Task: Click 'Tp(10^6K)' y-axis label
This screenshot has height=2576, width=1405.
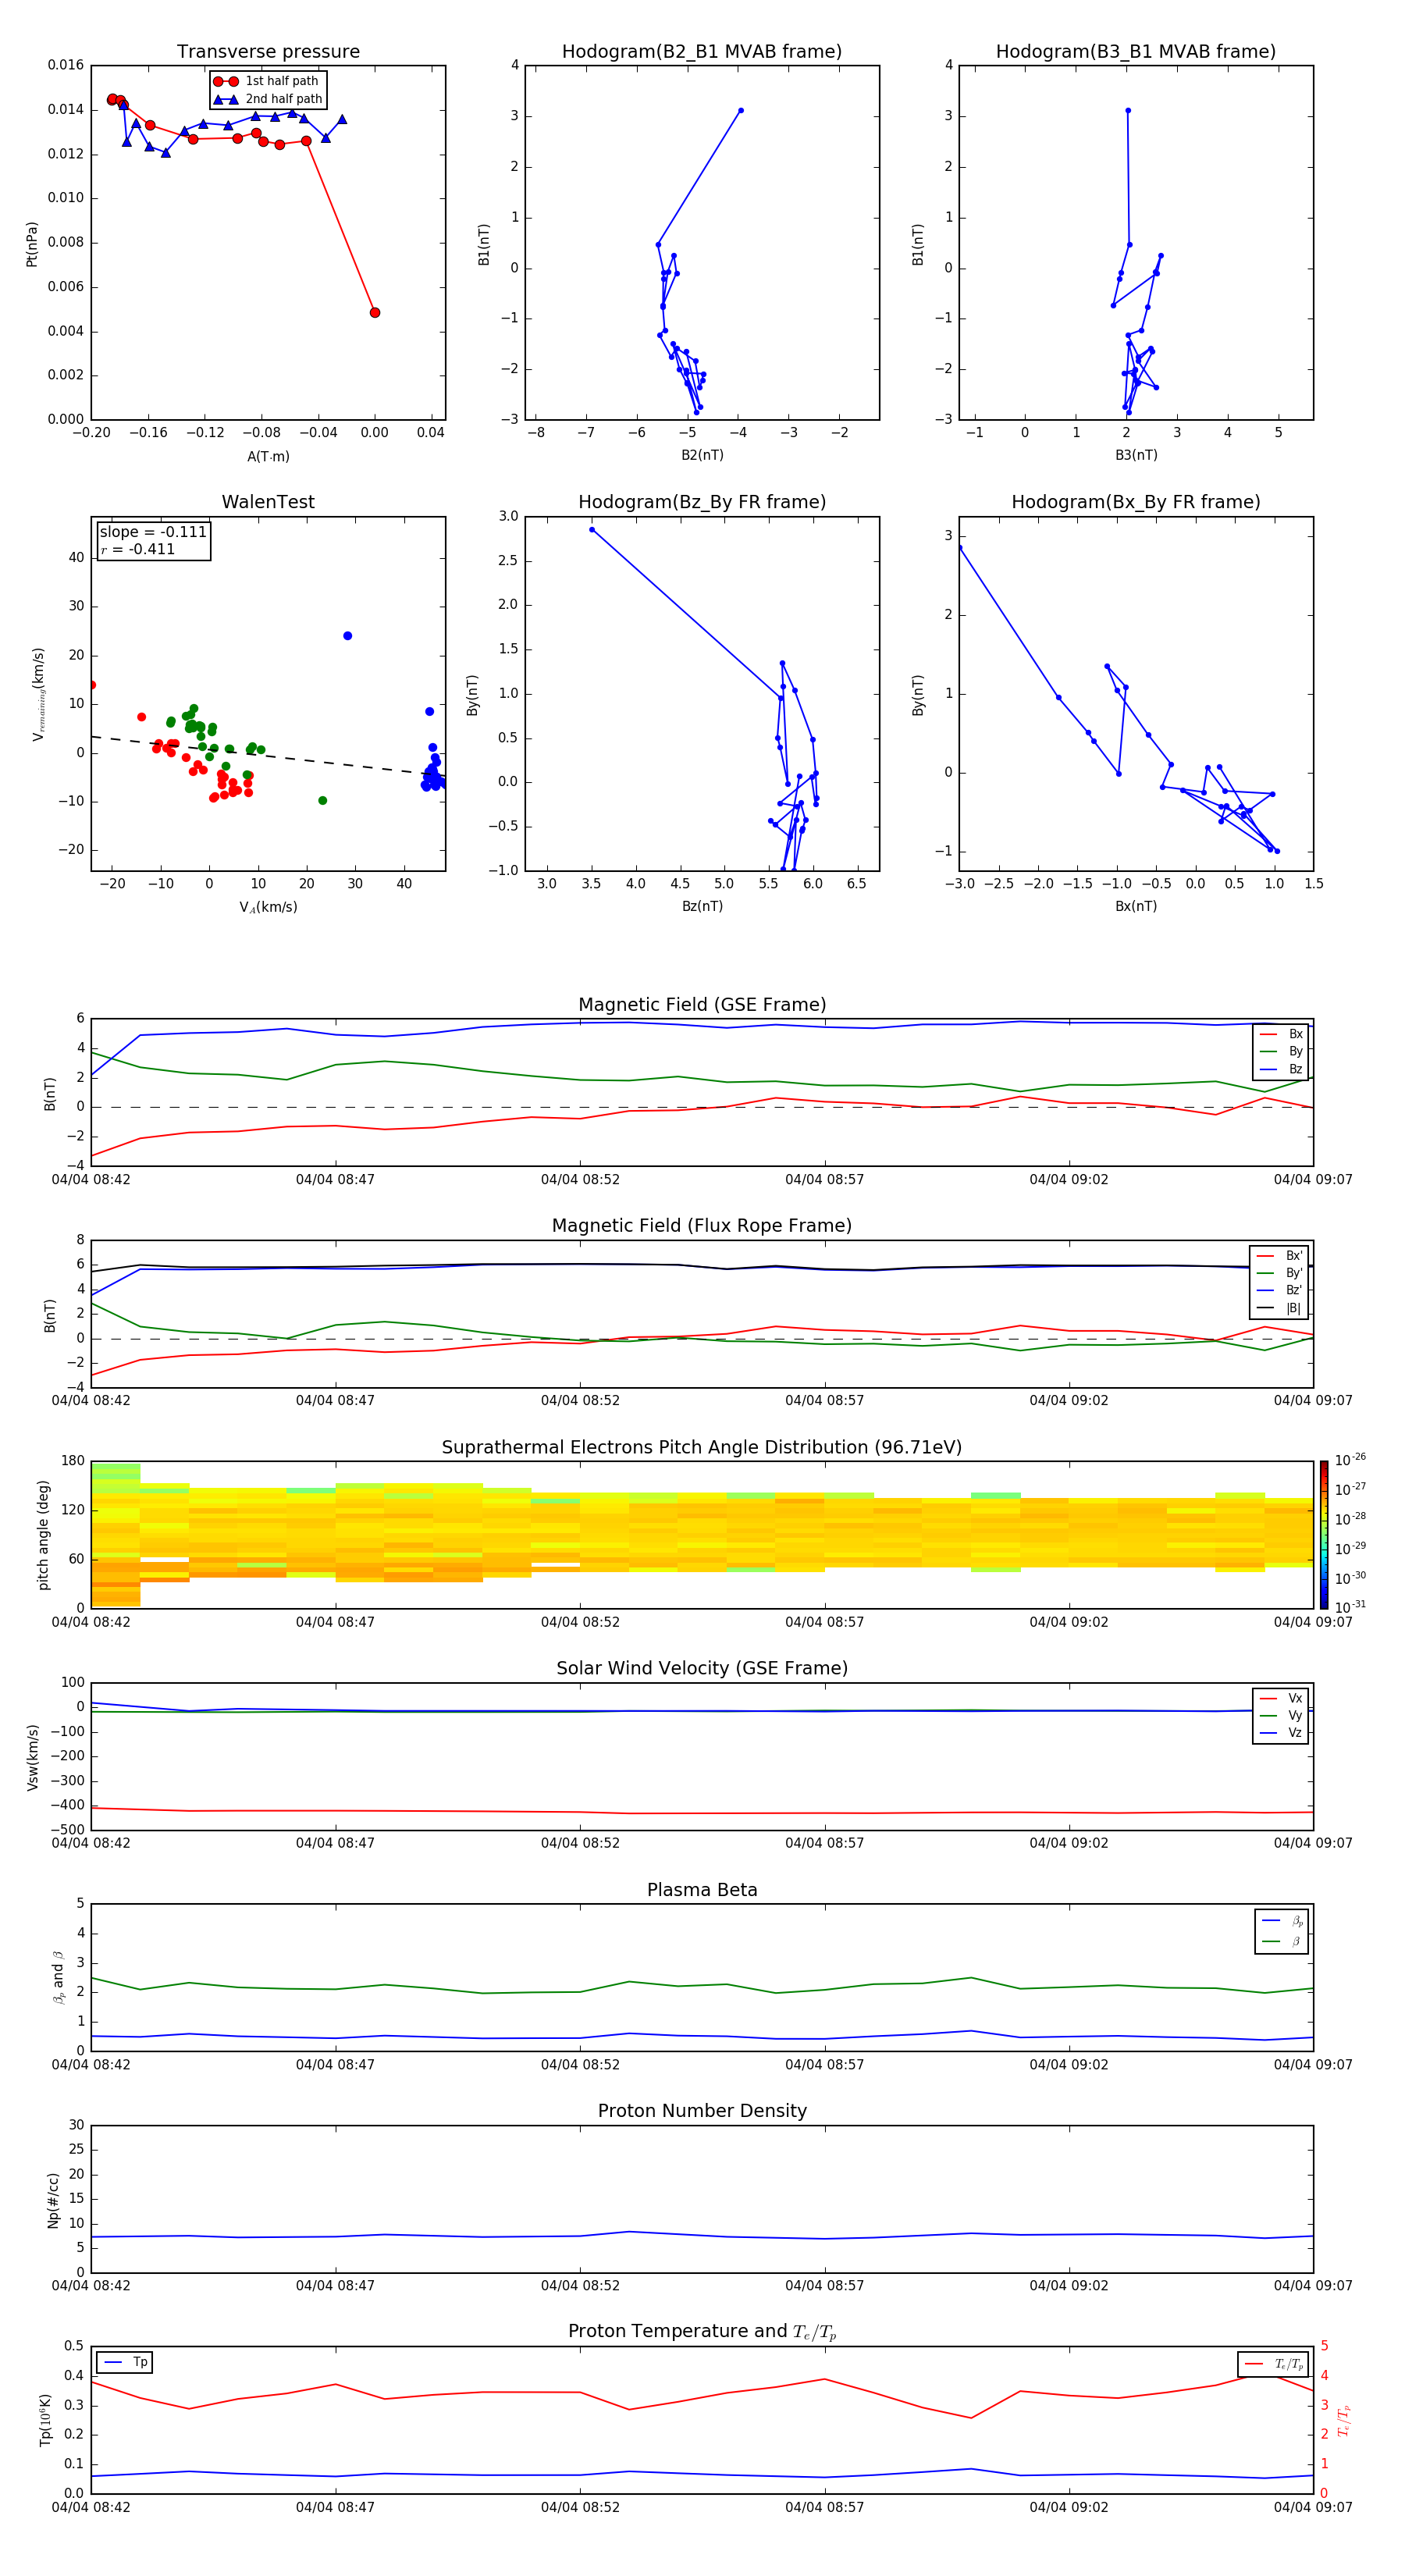Action: (x=45, y=2420)
